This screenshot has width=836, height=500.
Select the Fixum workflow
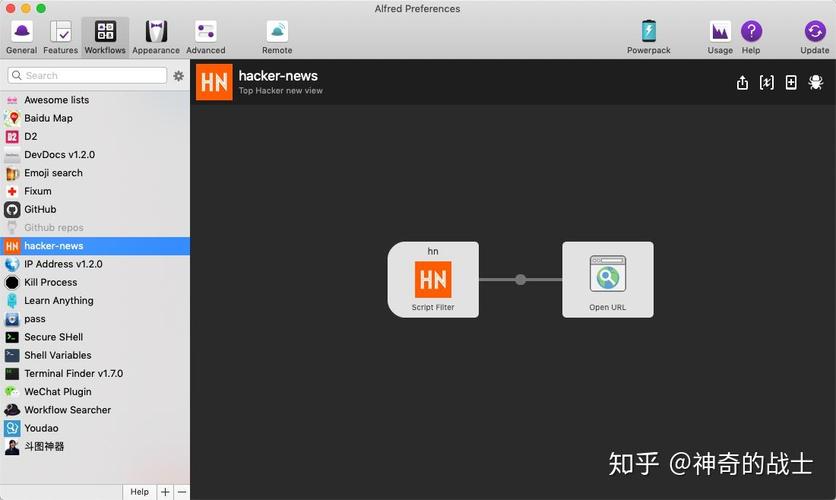pyautogui.click(x=95, y=191)
